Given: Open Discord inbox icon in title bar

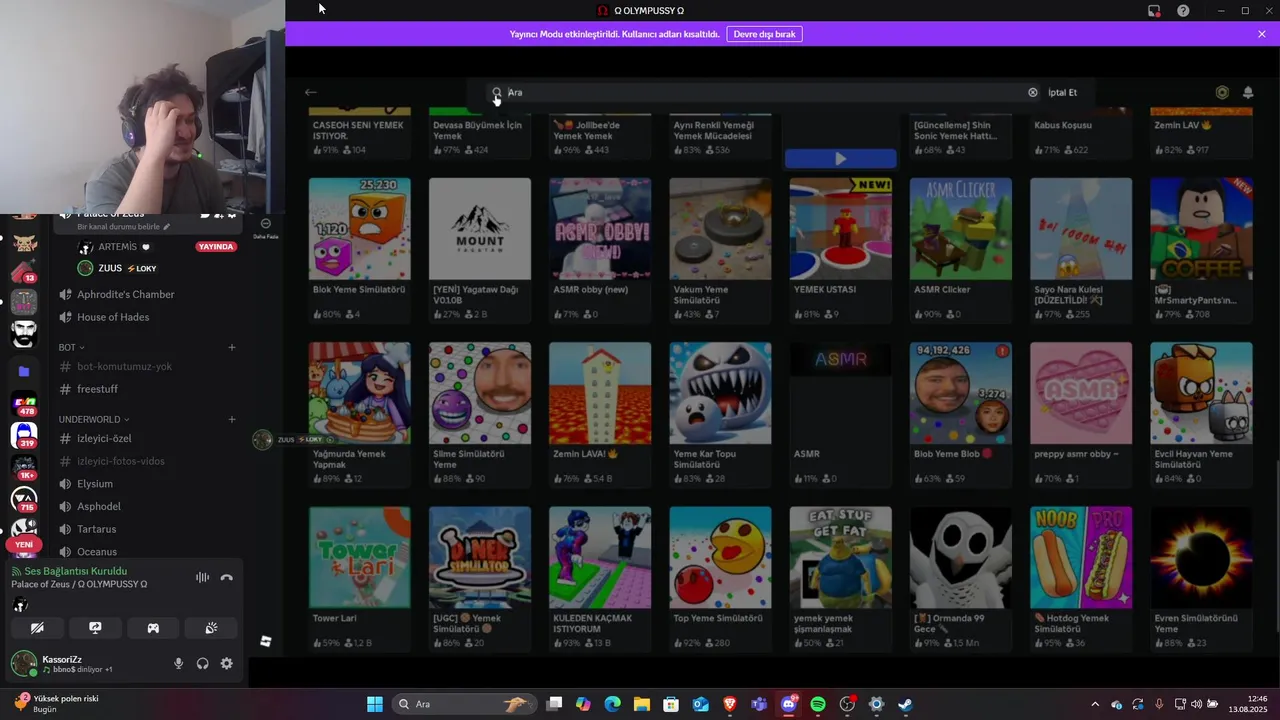Looking at the screenshot, I should pos(1154,11).
